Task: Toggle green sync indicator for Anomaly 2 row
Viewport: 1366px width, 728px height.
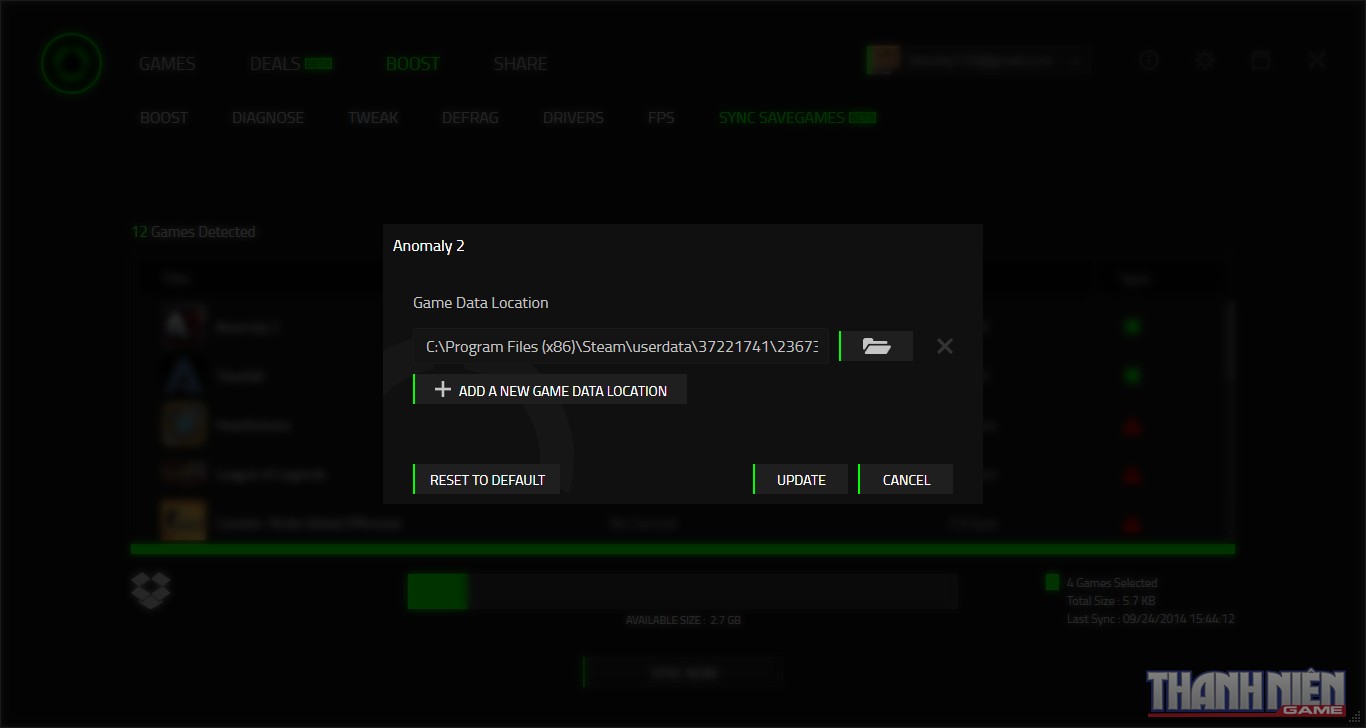Action: point(1133,326)
